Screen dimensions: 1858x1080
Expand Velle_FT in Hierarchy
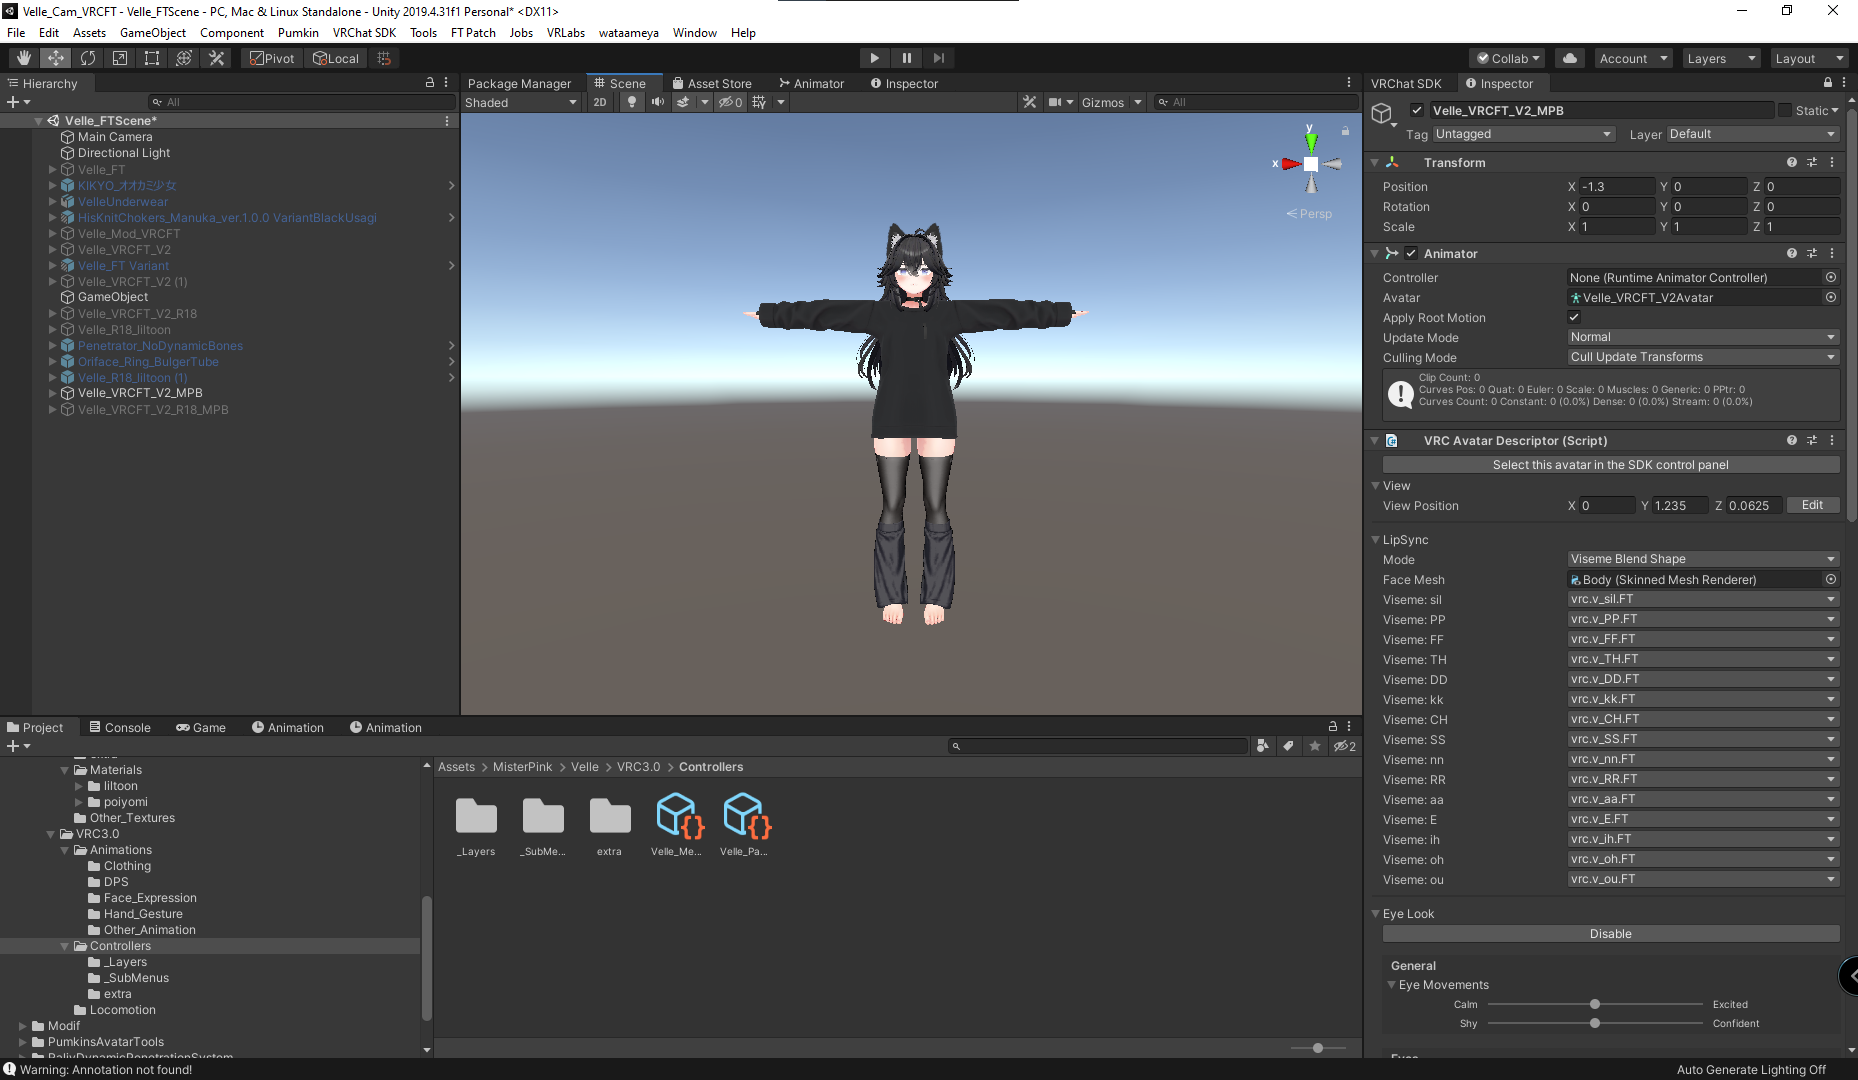[x=53, y=169]
